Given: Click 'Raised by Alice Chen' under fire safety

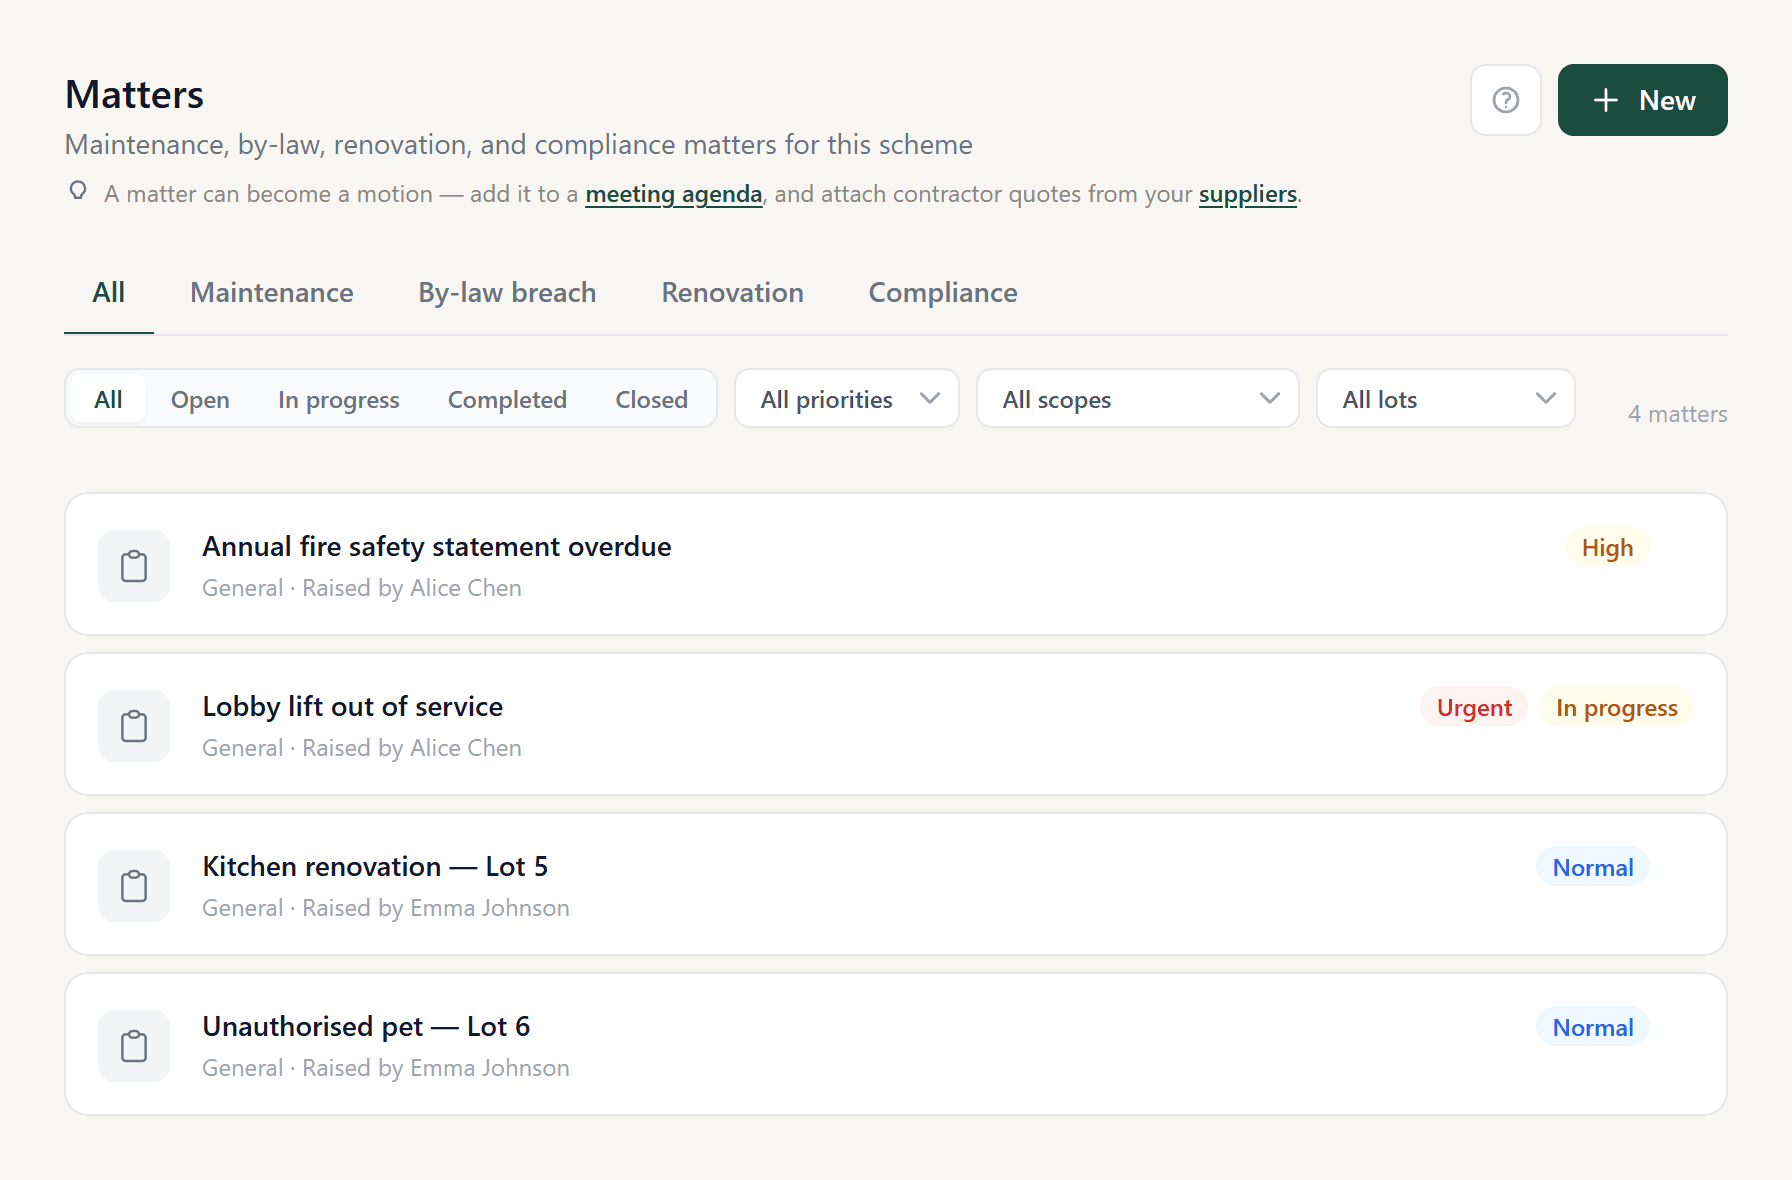Looking at the screenshot, I should coord(412,588).
